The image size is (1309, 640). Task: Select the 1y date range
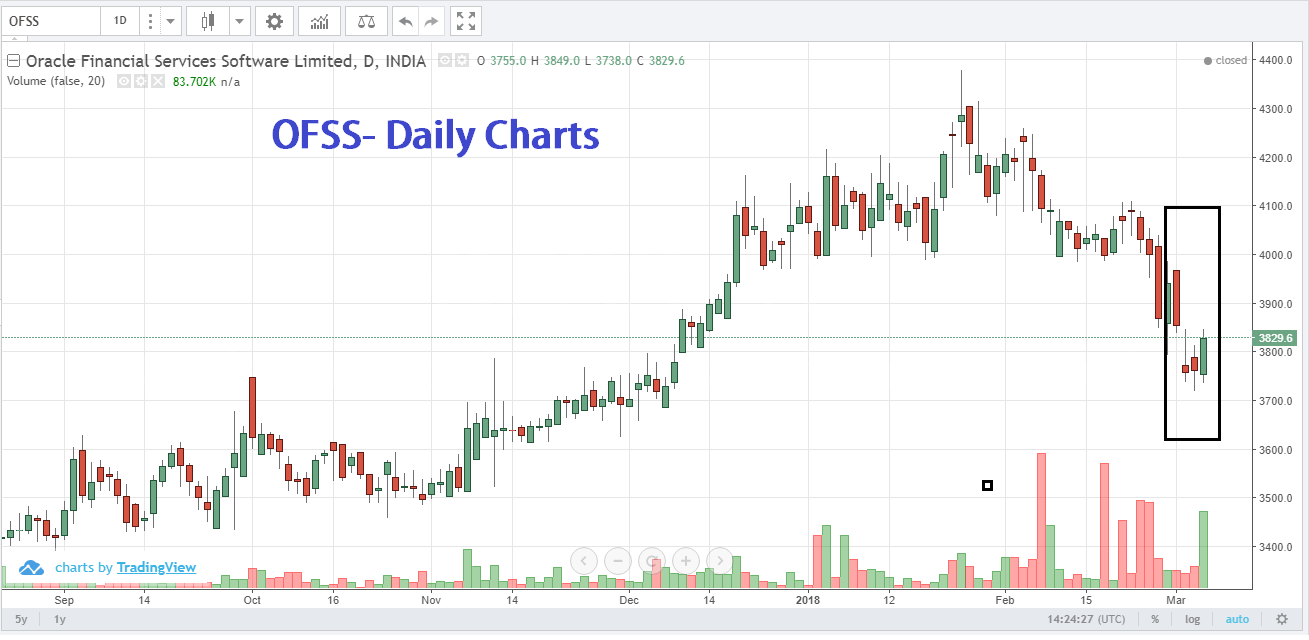60,619
